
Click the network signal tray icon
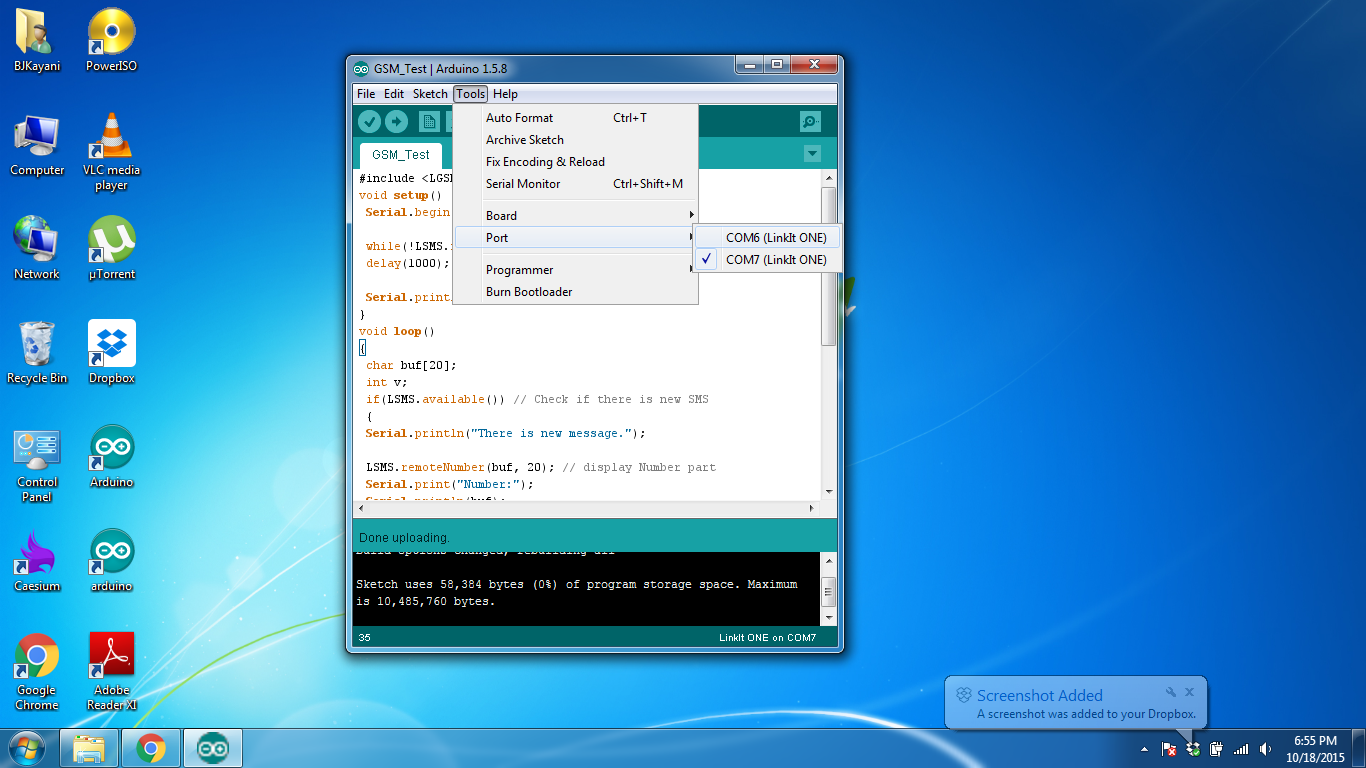pos(1241,749)
